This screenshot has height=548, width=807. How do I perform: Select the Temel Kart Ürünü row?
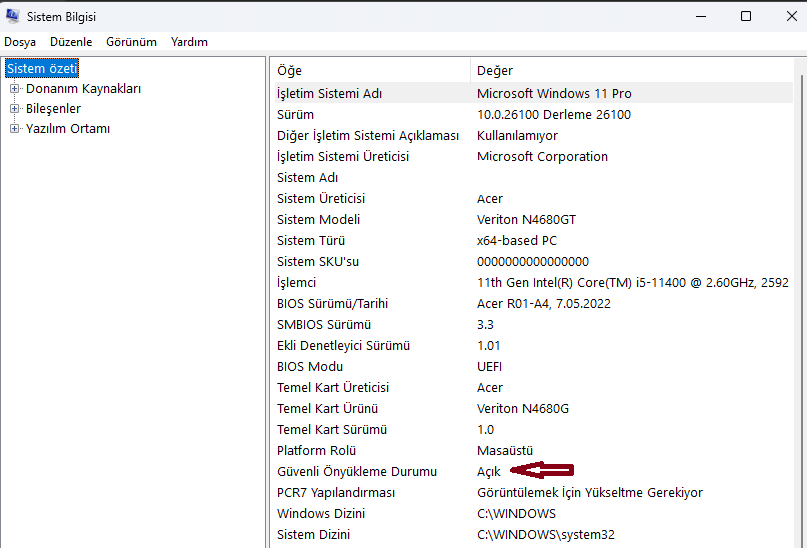[x=534, y=409]
